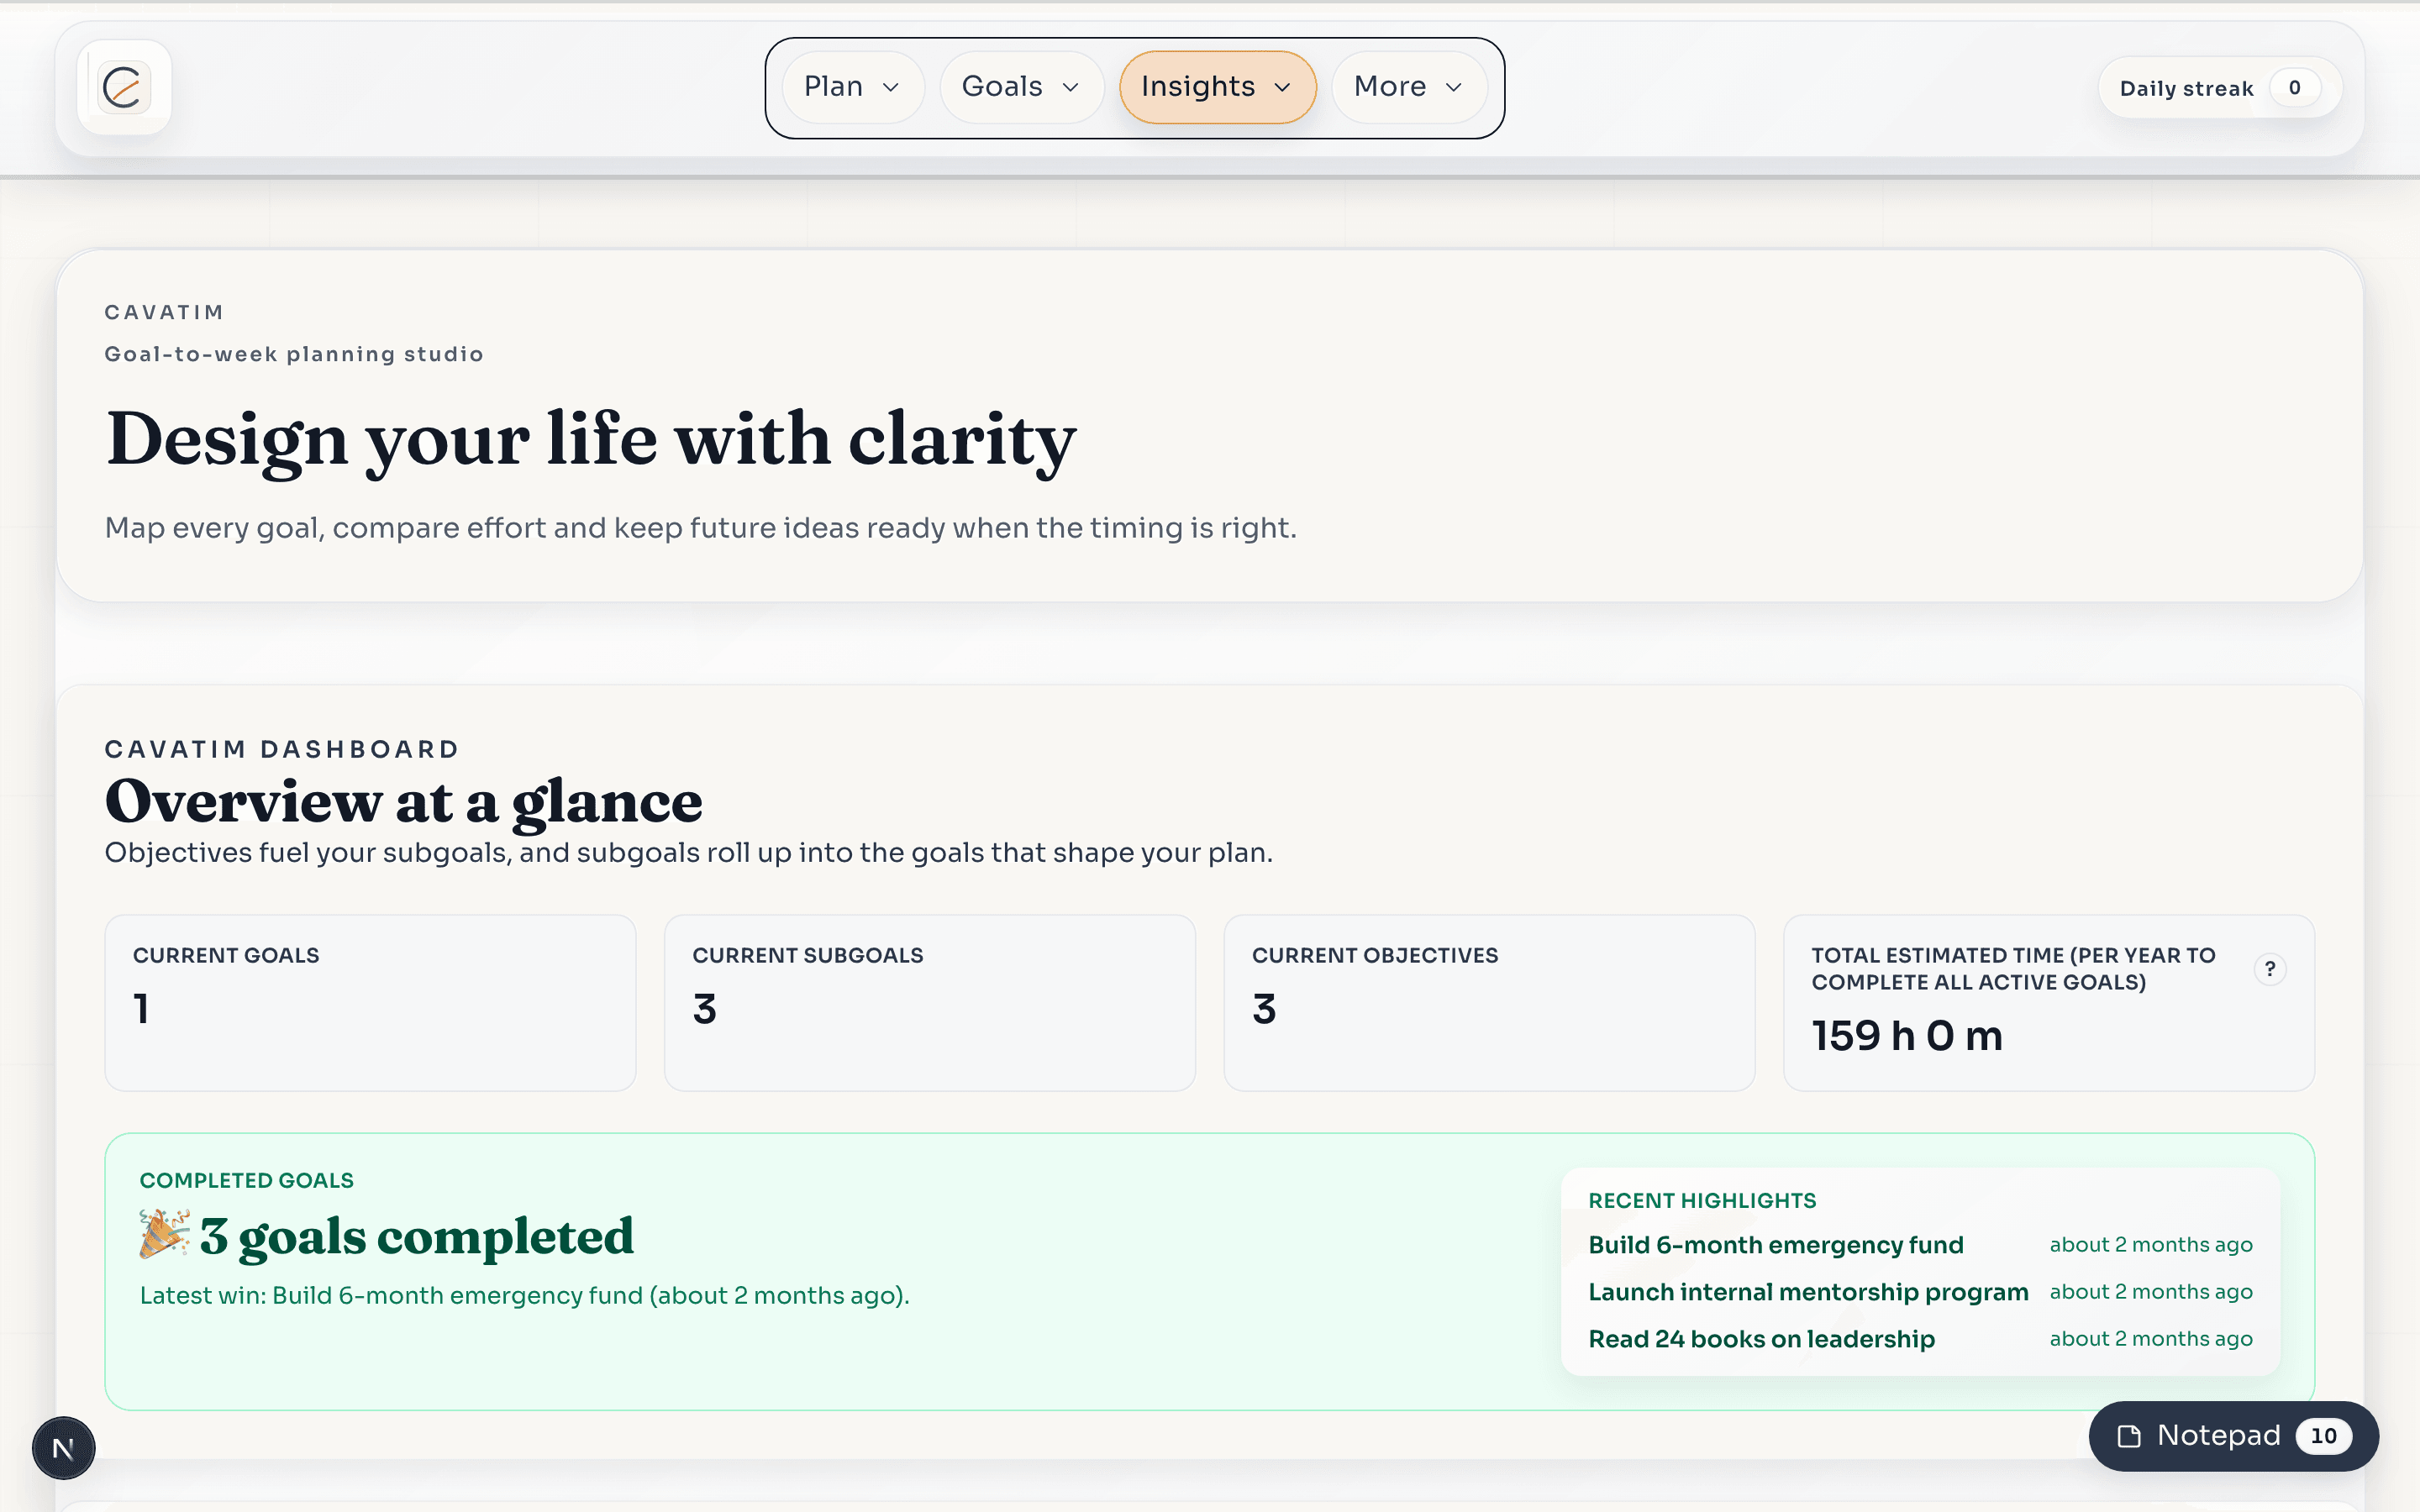This screenshot has height=1512, width=2420.
Task: Switch to the Insights section
Action: (x=1198, y=86)
